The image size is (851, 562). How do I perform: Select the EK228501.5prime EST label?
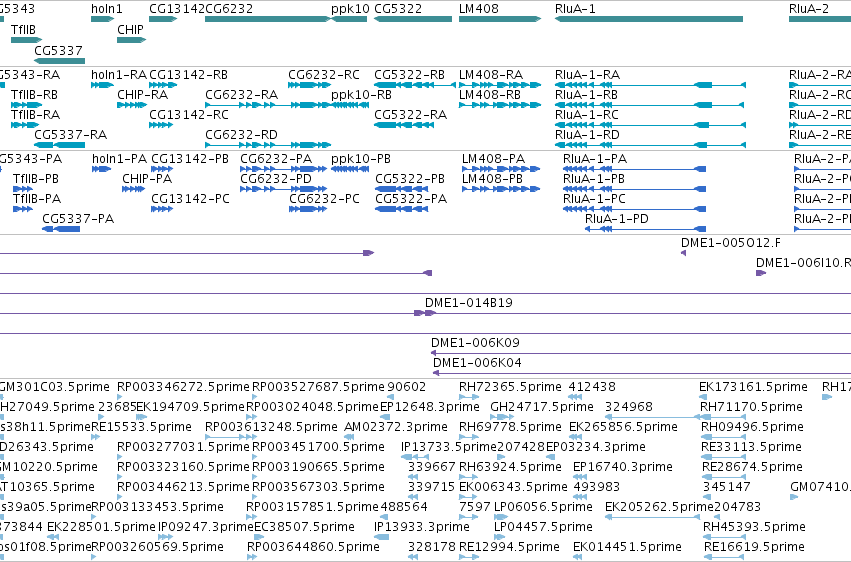click(x=101, y=527)
